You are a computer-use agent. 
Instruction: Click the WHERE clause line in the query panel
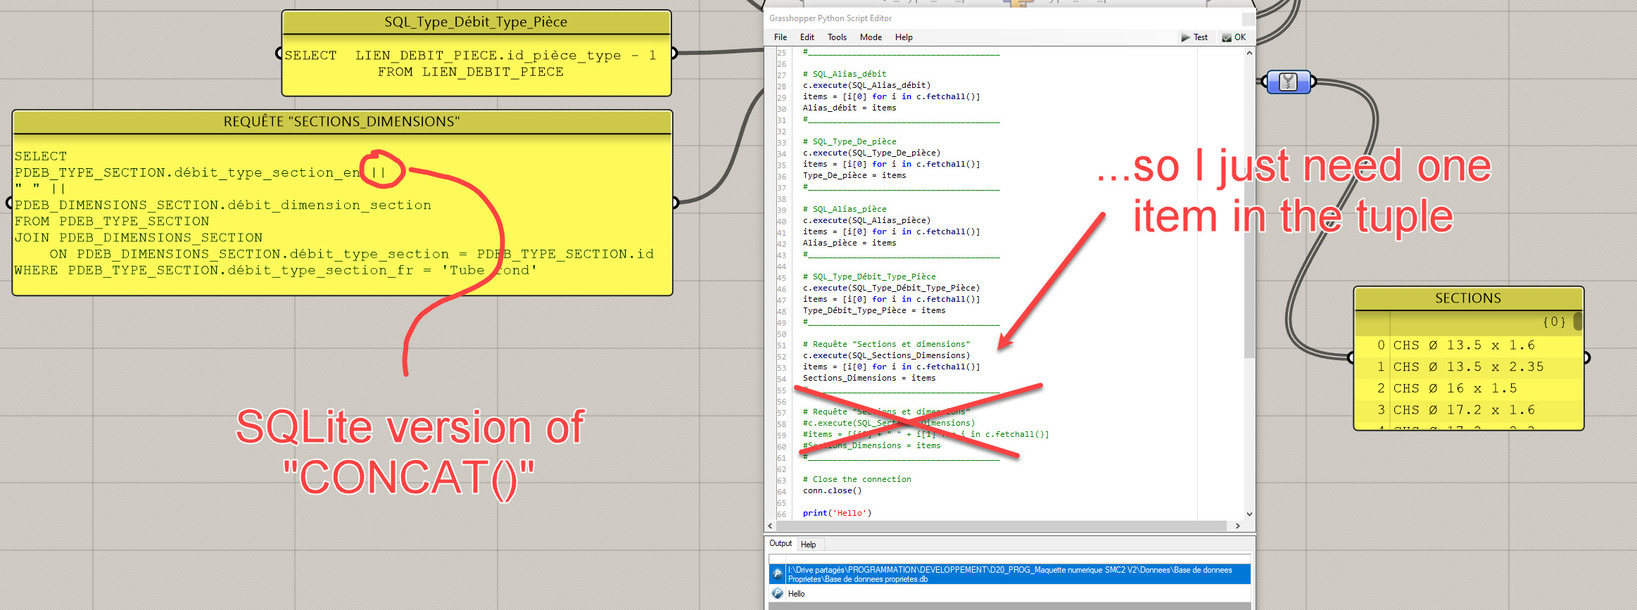tap(276, 271)
